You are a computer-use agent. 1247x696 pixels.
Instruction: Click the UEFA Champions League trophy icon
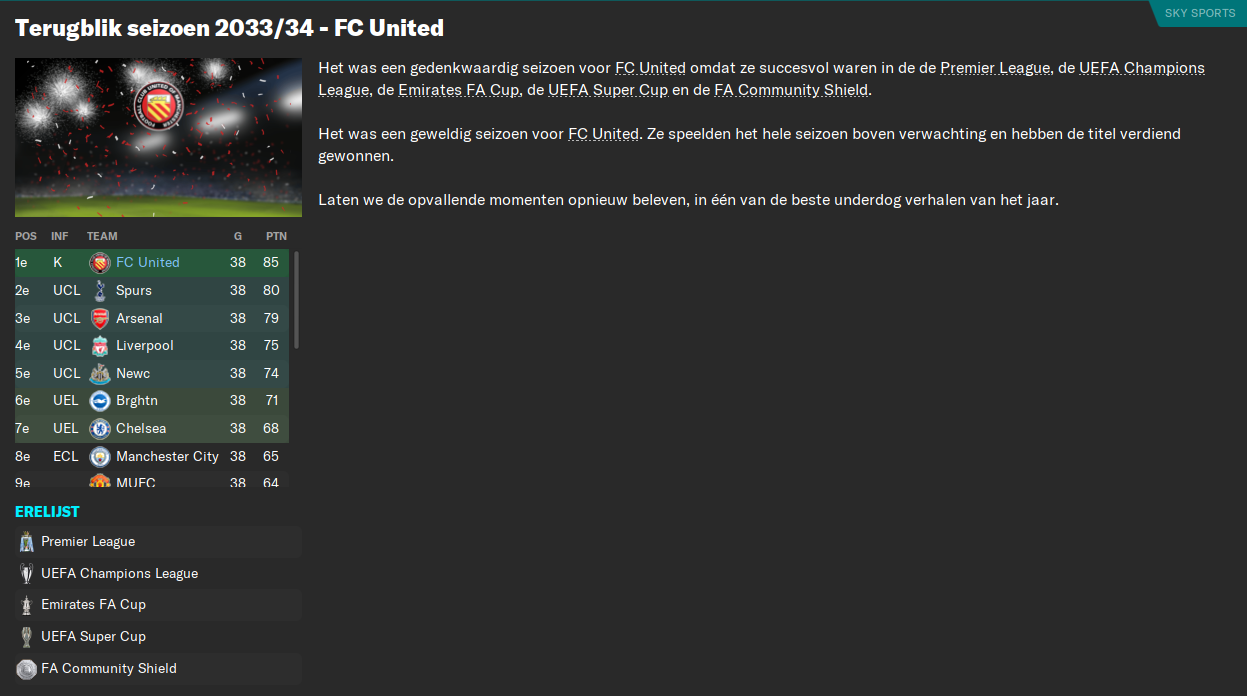pyautogui.click(x=26, y=574)
